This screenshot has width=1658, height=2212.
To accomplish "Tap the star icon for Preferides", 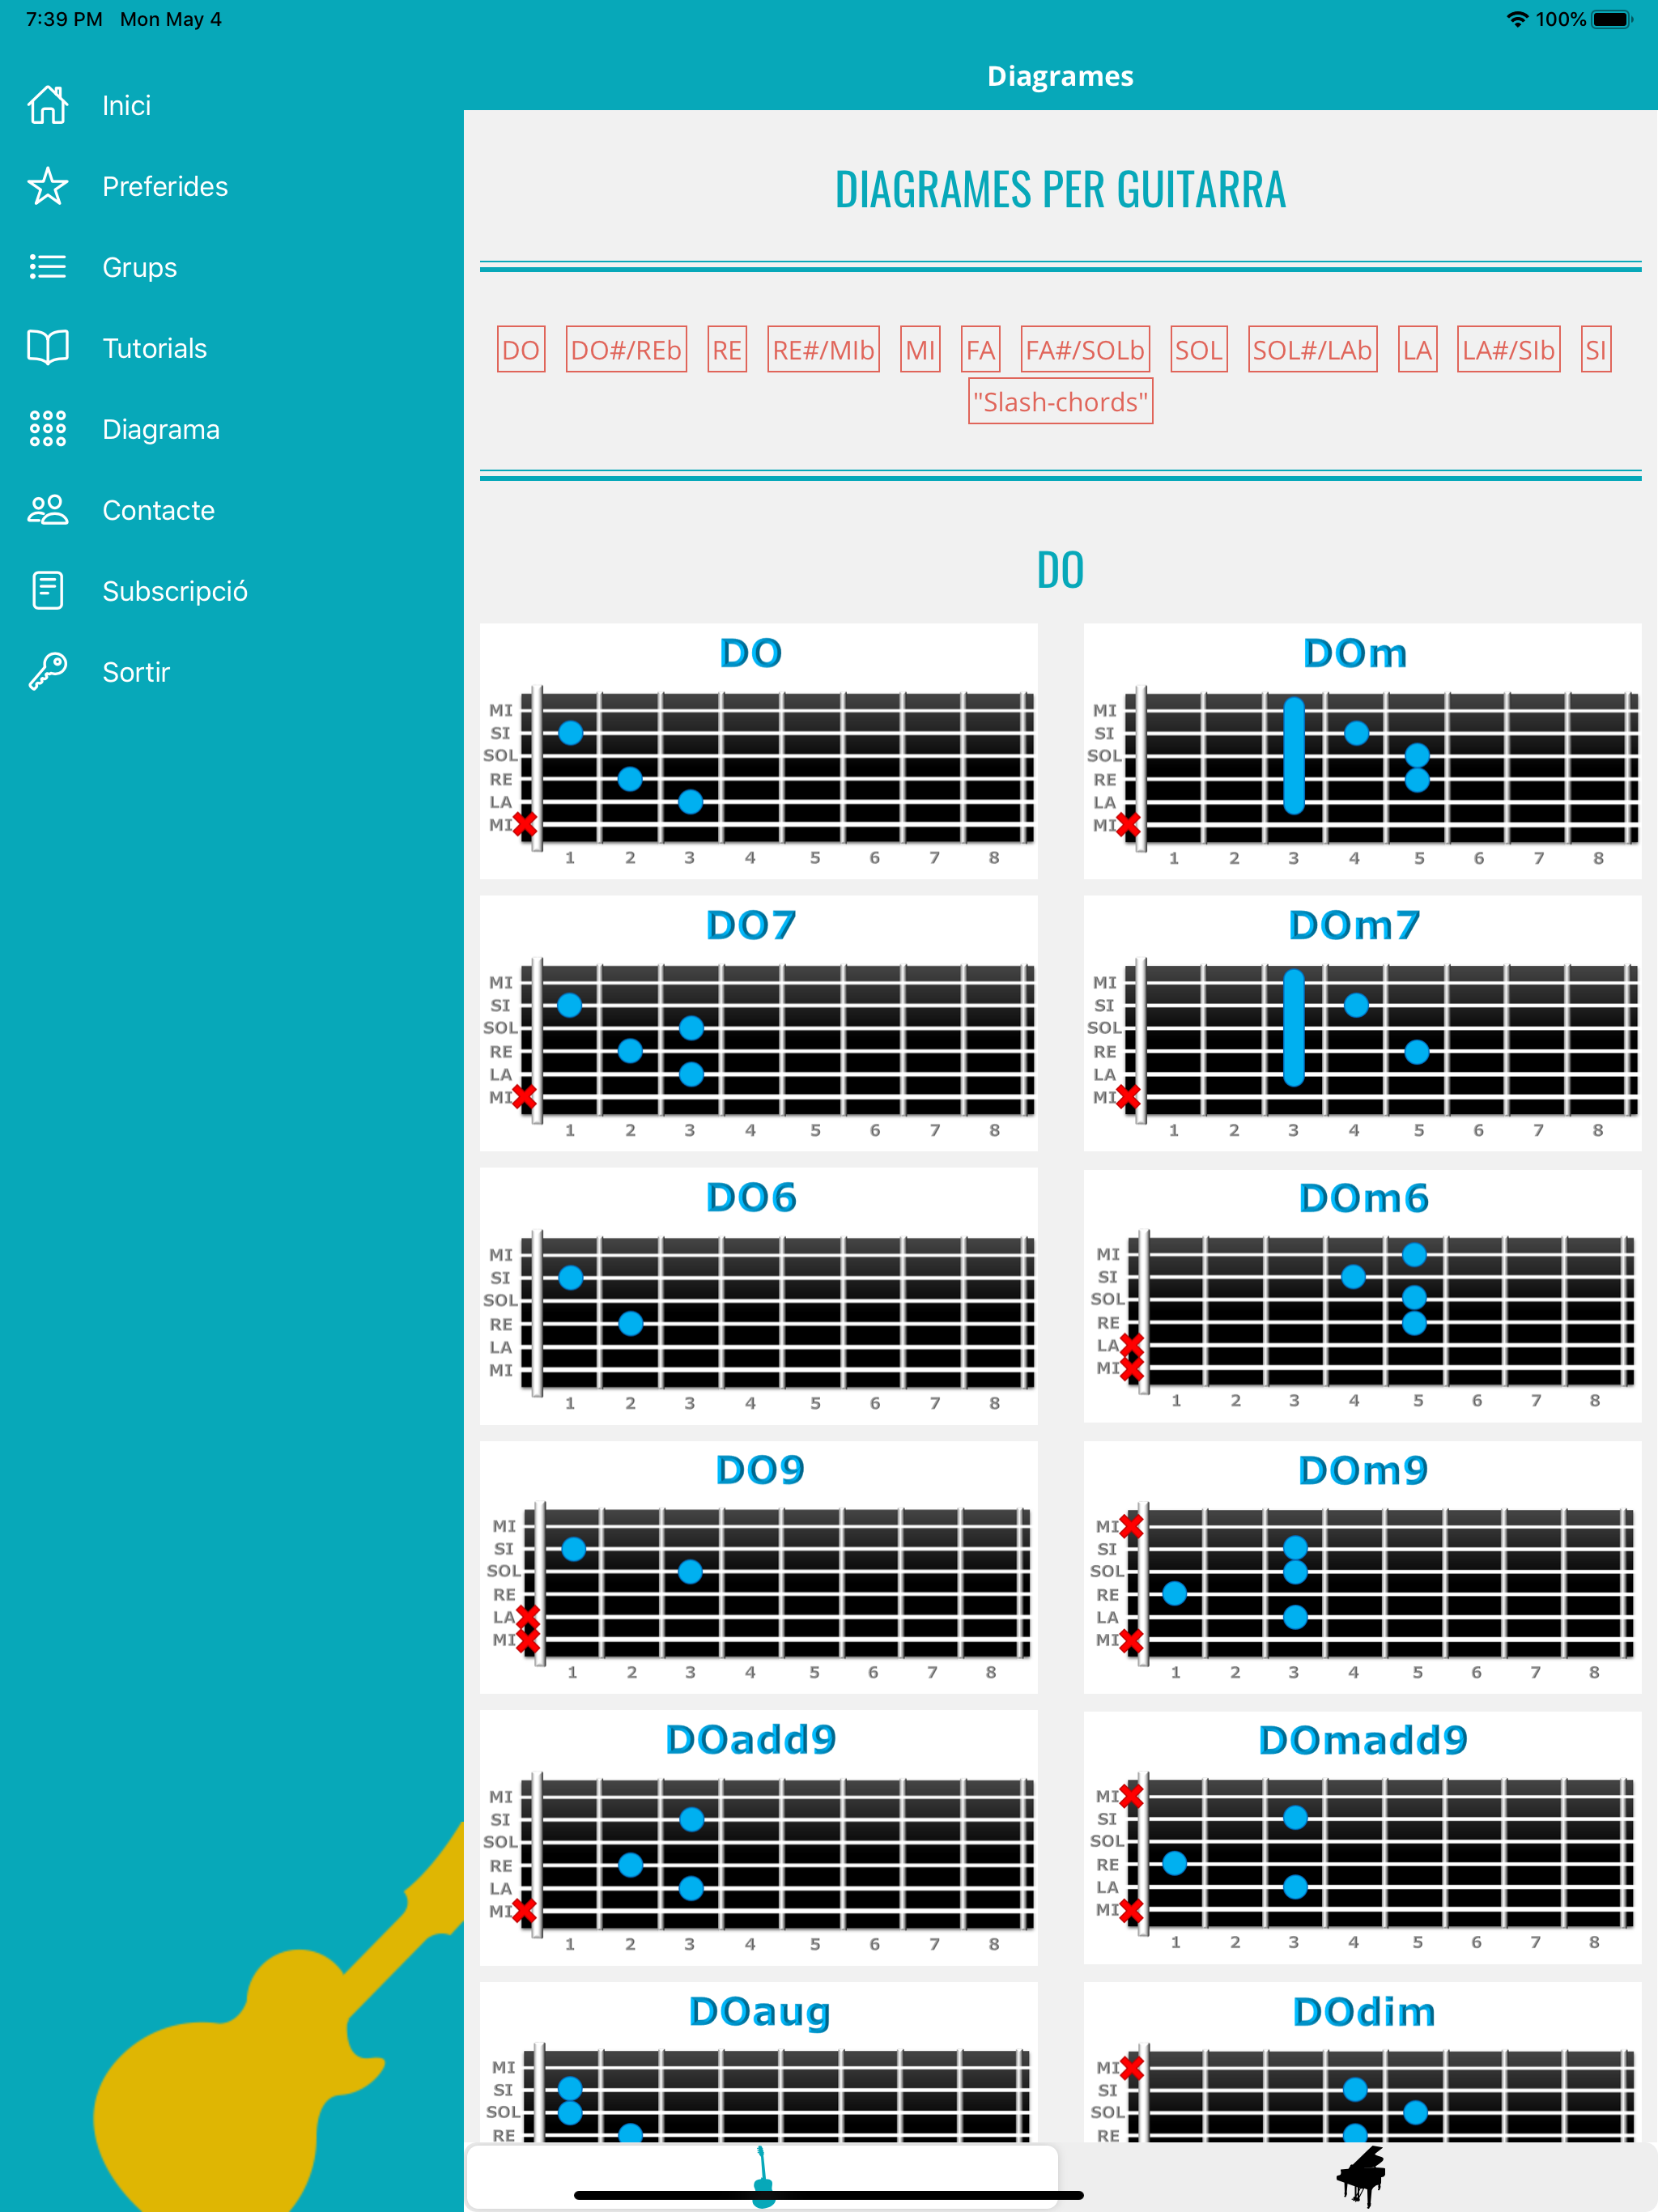I will click(x=47, y=186).
